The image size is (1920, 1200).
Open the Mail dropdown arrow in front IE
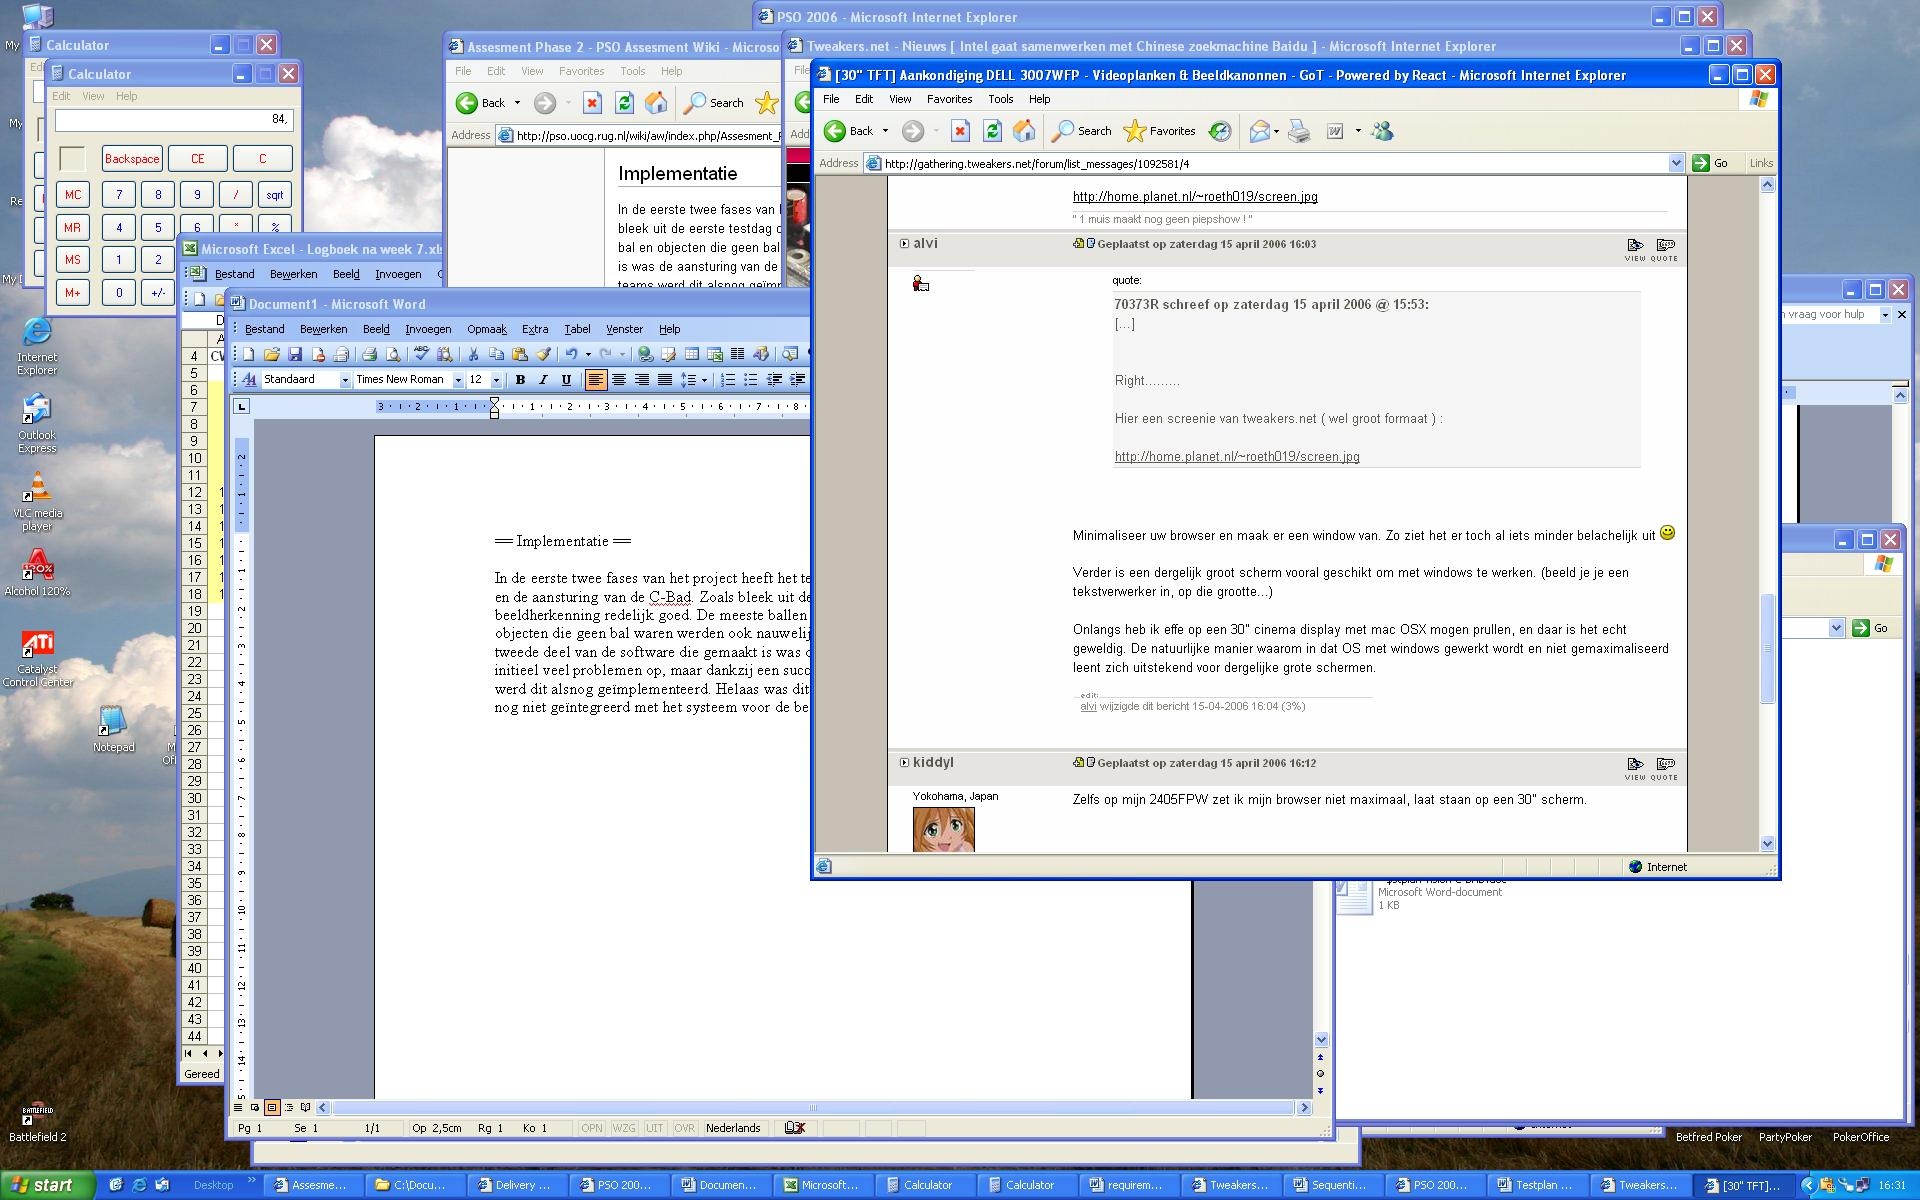(x=1276, y=131)
